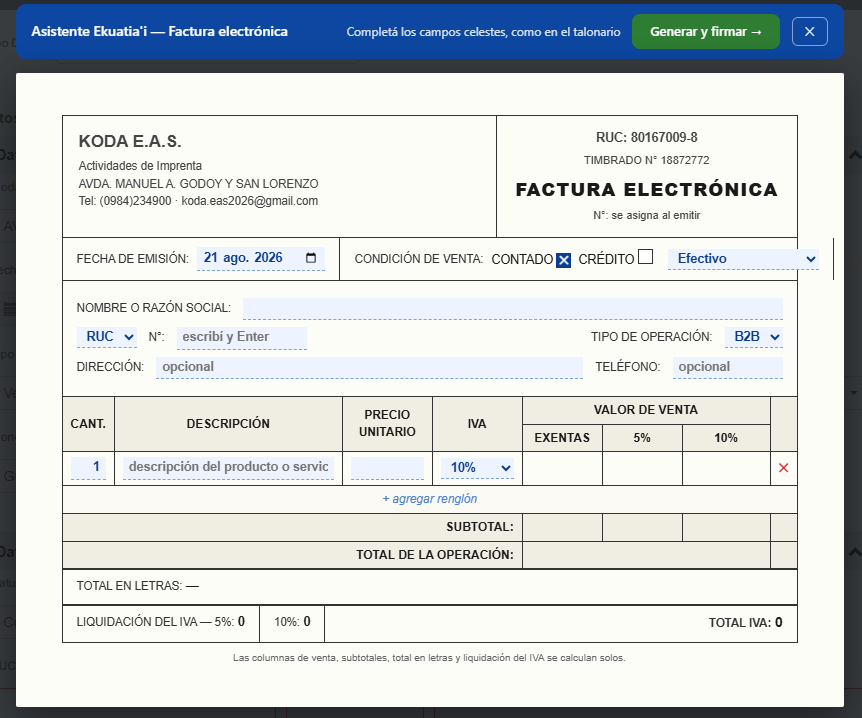Click 'N°: se asigna al emitir' text
The image size is (862, 718).
[646, 215]
